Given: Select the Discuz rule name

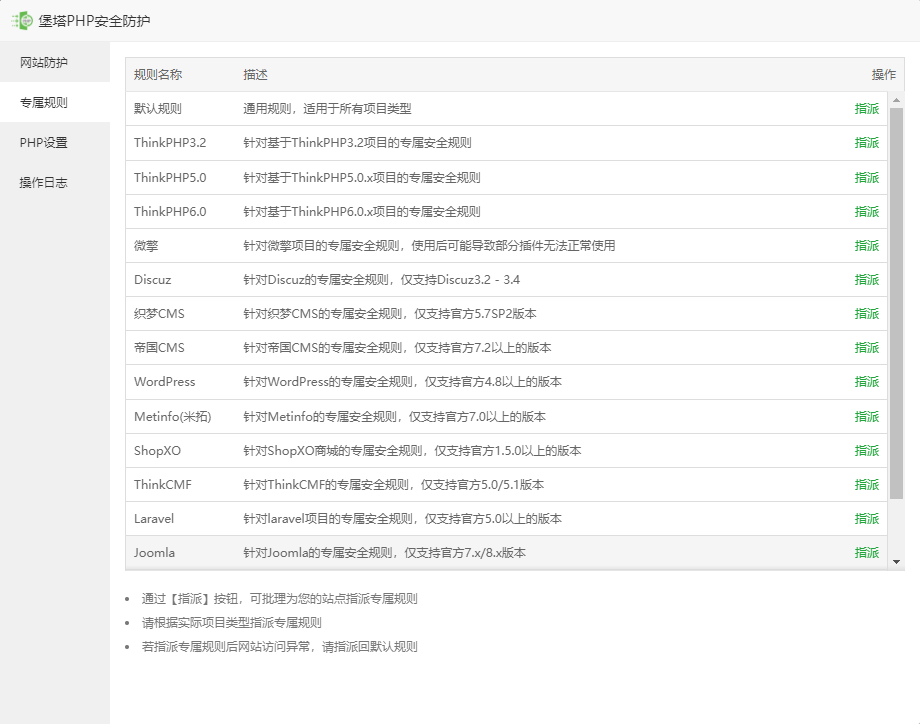Looking at the screenshot, I should 153,279.
